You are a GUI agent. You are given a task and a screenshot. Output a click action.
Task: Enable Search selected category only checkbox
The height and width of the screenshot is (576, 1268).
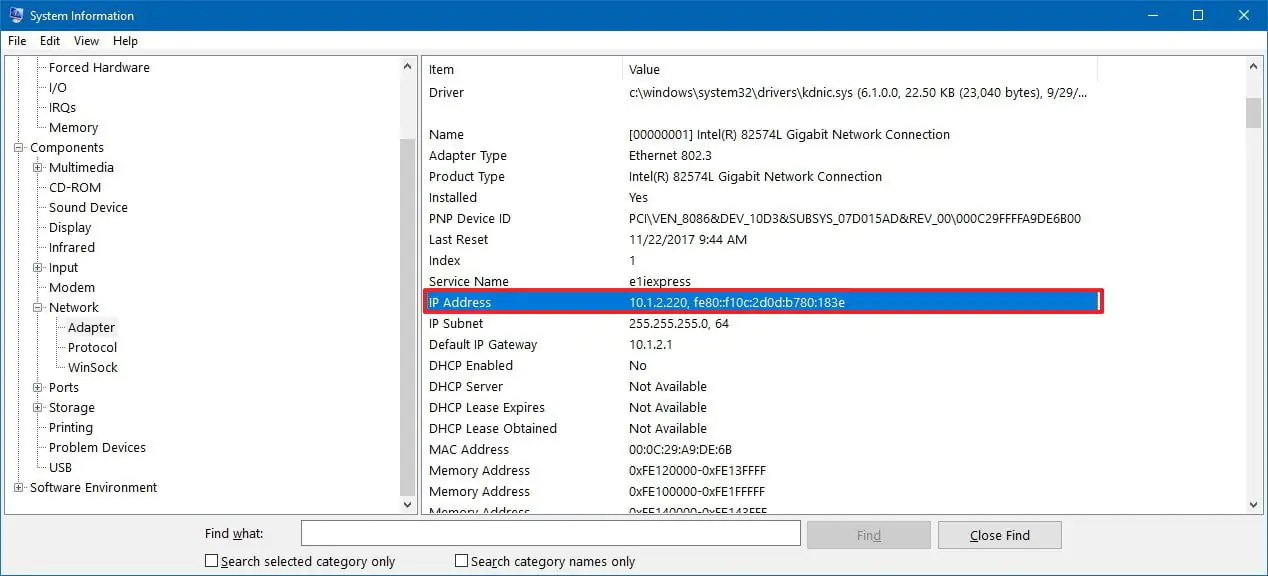(211, 561)
